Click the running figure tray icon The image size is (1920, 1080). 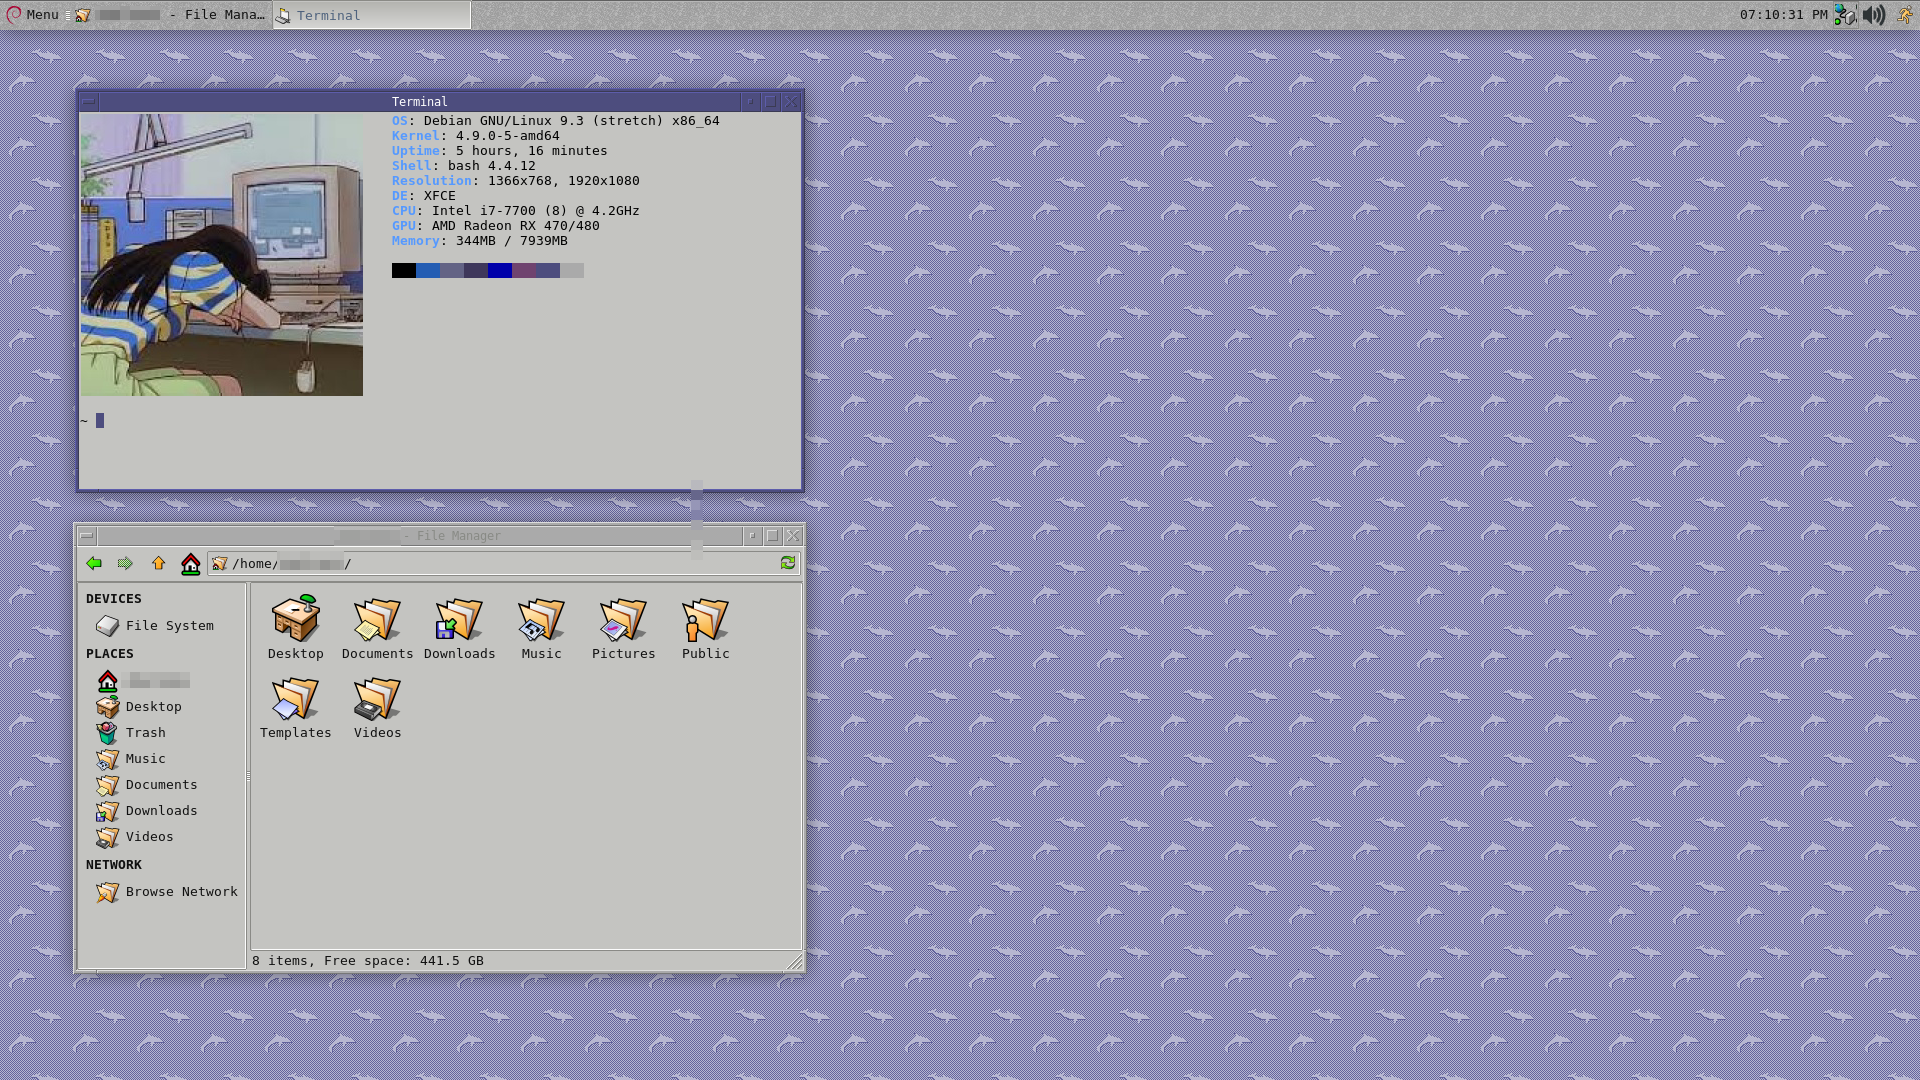coord(1905,15)
